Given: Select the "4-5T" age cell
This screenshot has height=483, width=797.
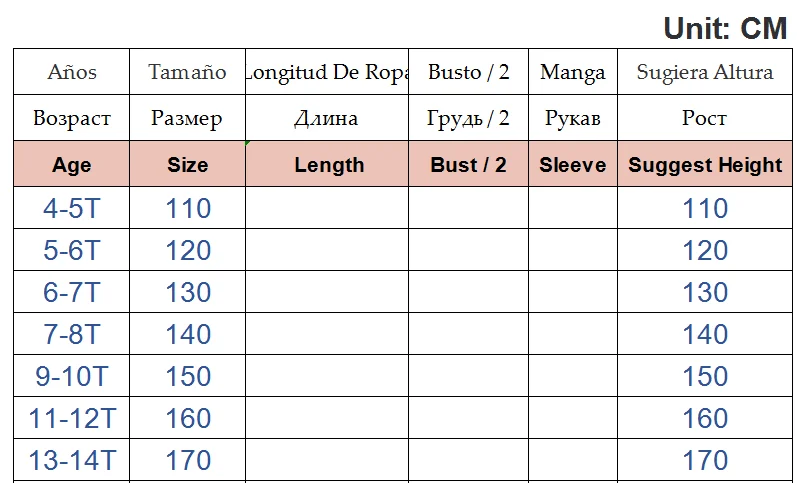Looking at the screenshot, I should [71, 208].
